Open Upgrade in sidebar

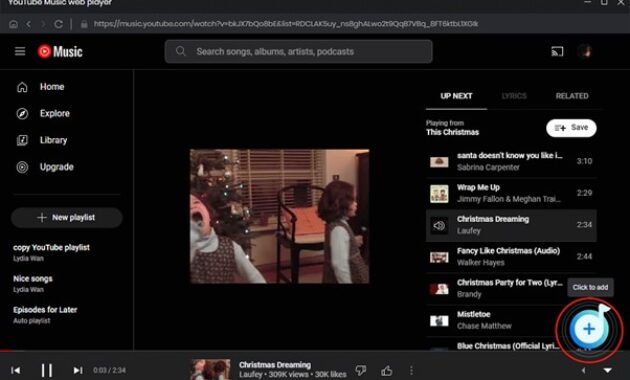pyautogui.click(x=57, y=167)
